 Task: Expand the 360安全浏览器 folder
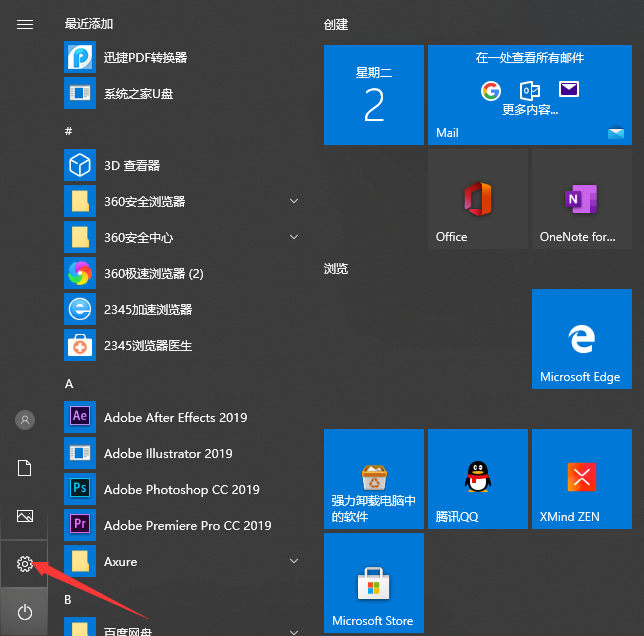click(294, 201)
